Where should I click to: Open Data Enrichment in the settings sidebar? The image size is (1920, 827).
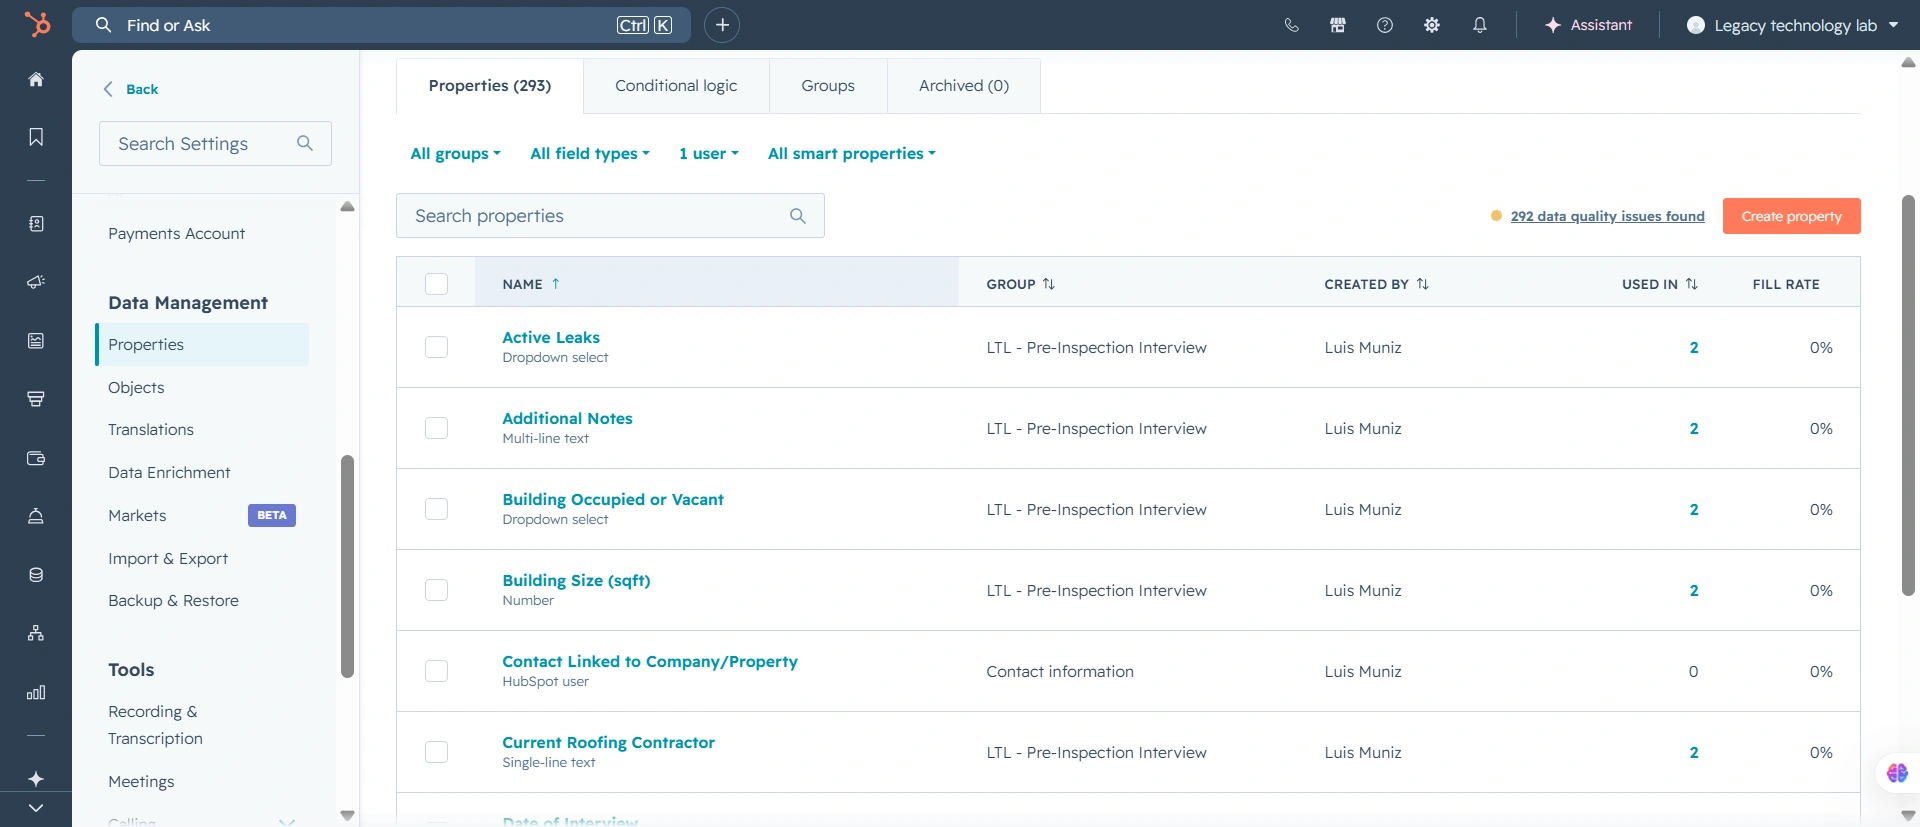coord(169,472)
